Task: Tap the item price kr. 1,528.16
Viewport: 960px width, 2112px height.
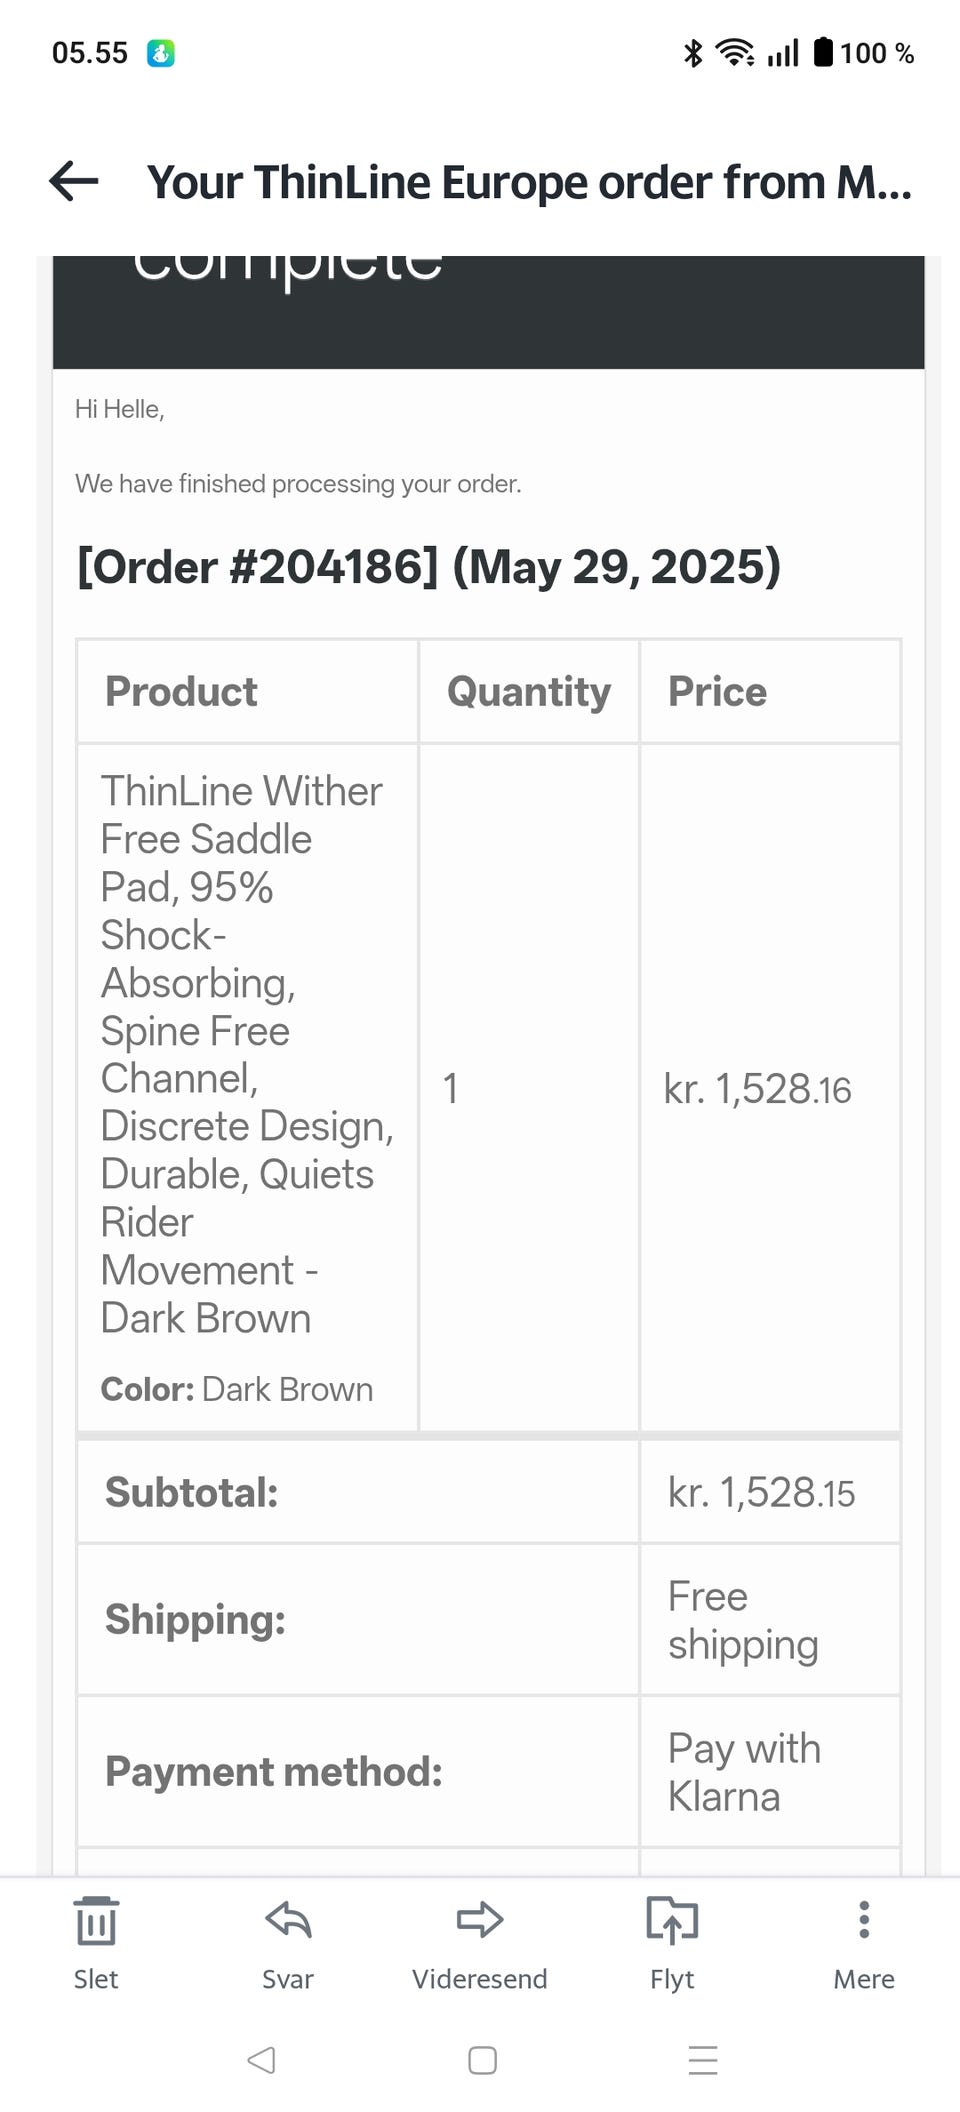Action: [757, 1089]
